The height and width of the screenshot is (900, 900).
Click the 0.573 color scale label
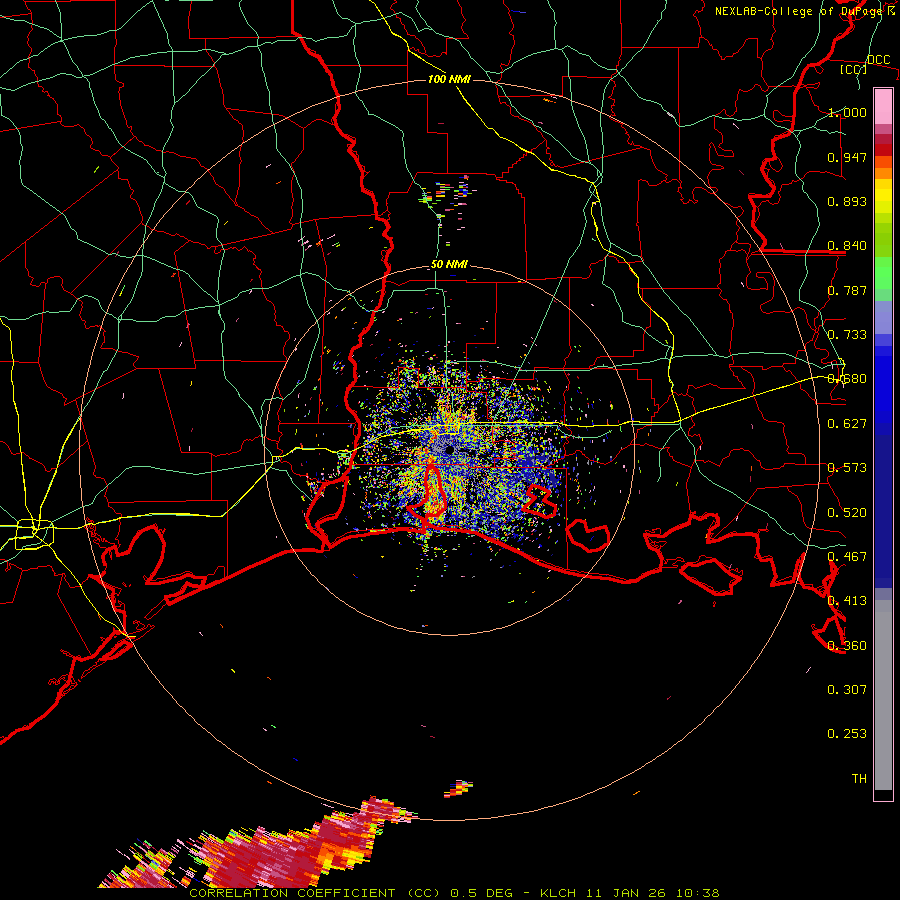coord(847,468)
